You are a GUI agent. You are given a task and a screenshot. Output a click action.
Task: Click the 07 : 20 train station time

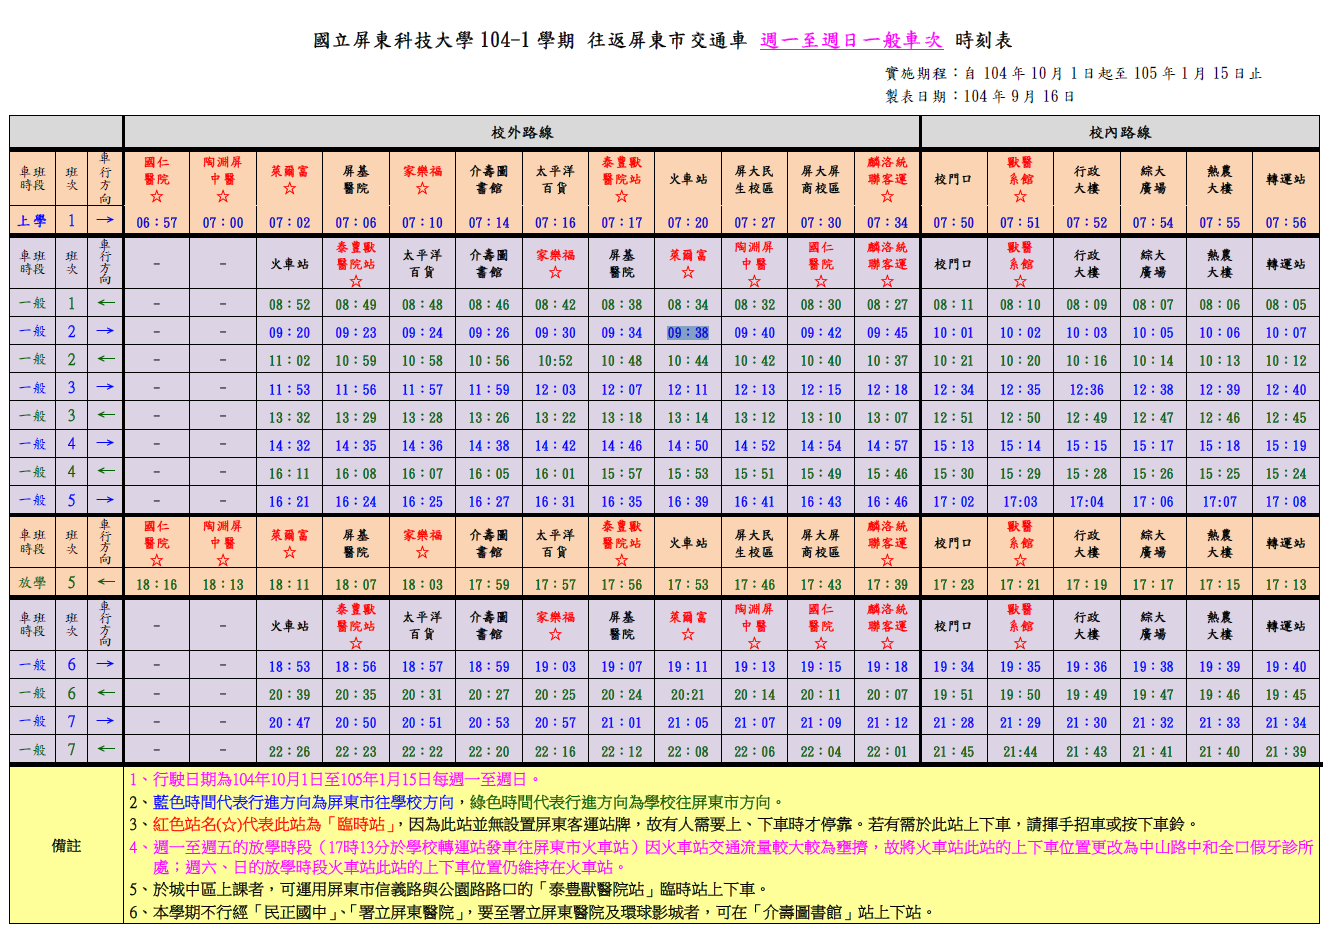click(x=688, y=223)
